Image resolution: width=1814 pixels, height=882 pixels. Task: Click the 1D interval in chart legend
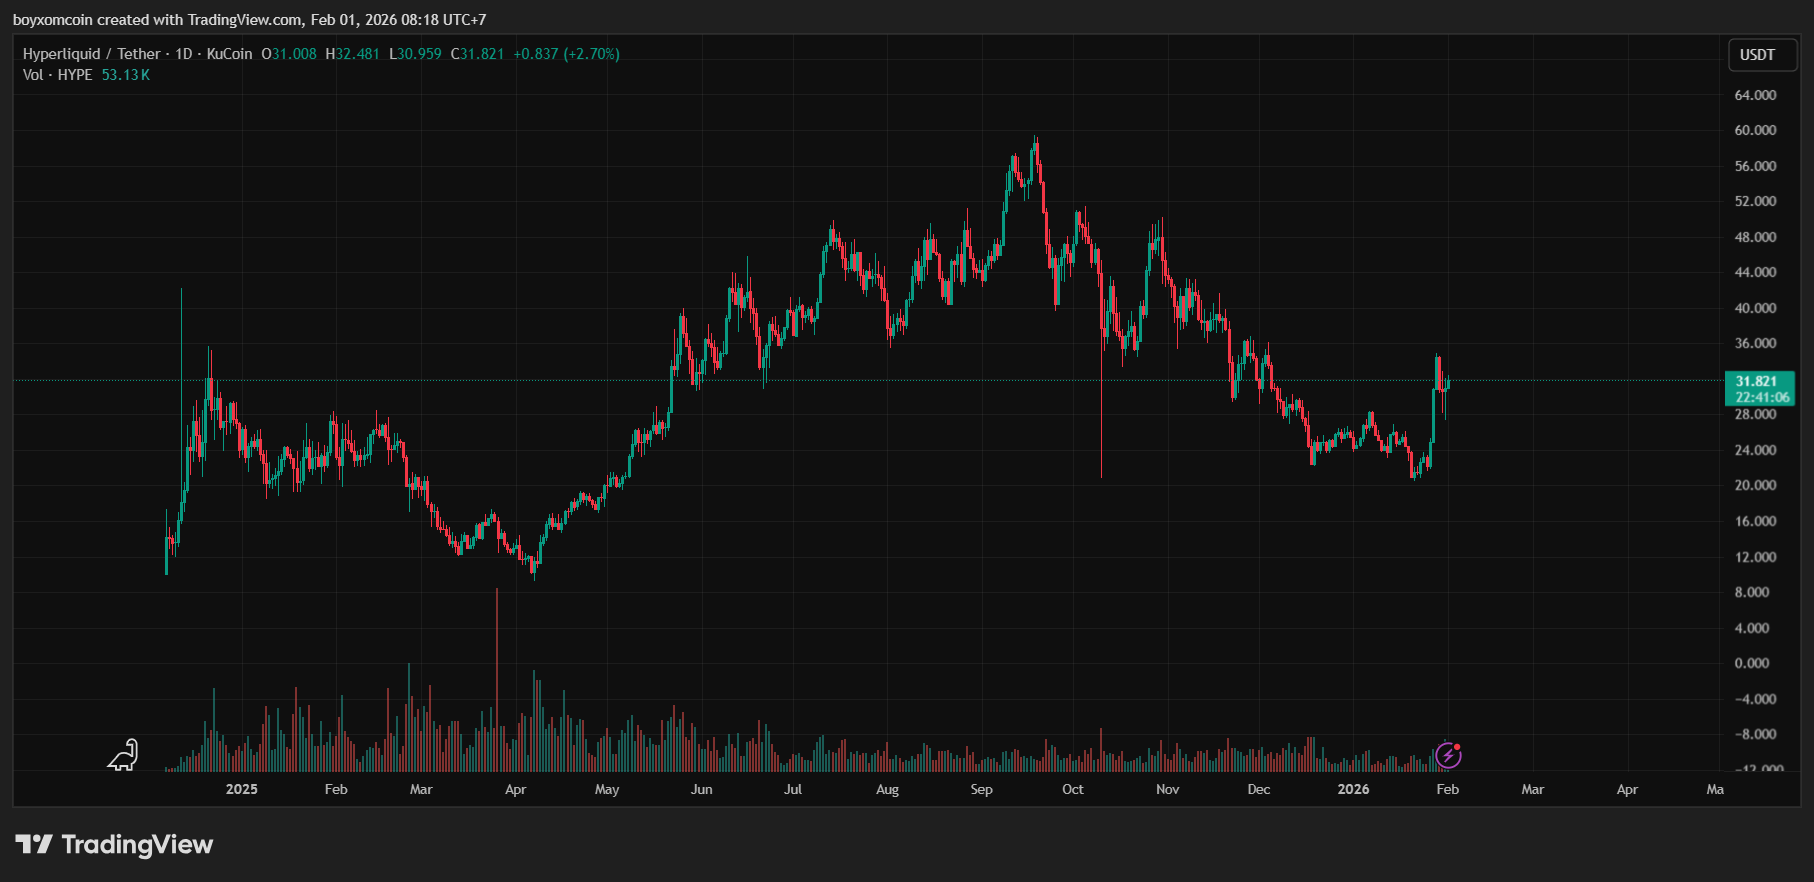183,54
